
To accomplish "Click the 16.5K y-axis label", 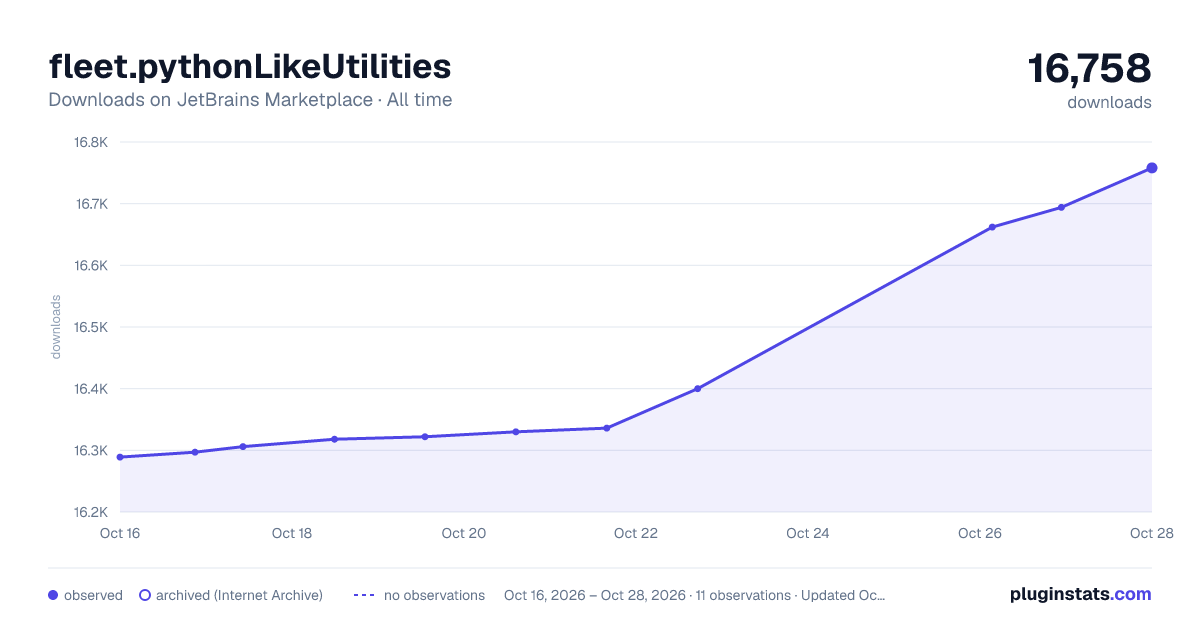I will (x=91, y=327).
